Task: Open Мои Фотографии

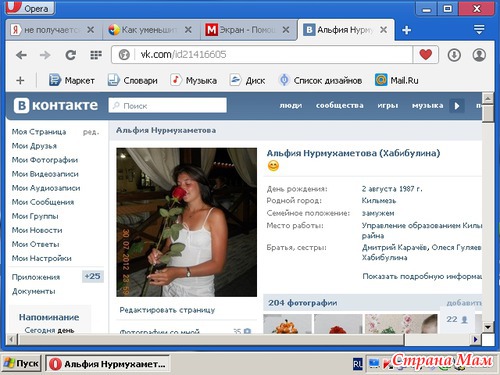Action: pos(45,160)
